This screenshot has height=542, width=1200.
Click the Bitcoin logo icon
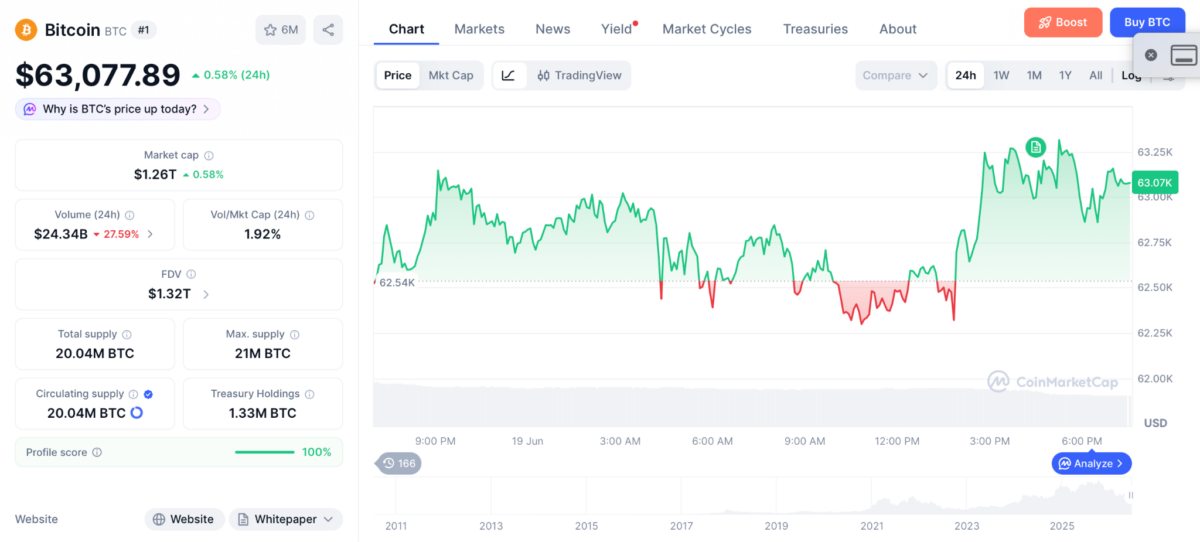pos(26,30)
